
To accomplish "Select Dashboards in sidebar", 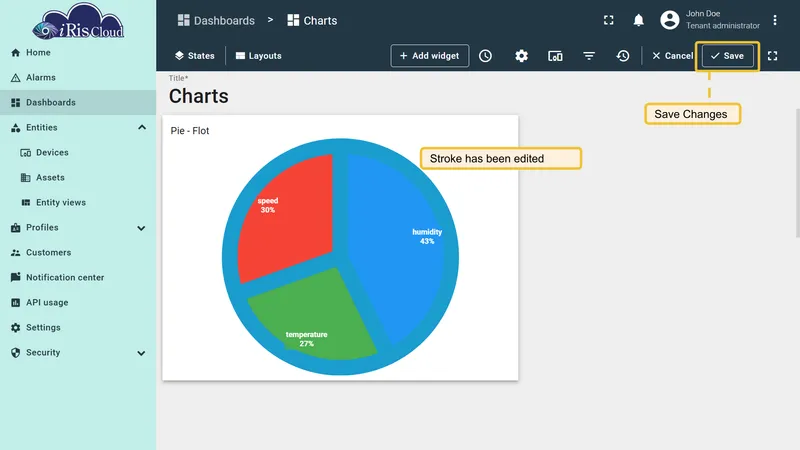I will point(78,103).
